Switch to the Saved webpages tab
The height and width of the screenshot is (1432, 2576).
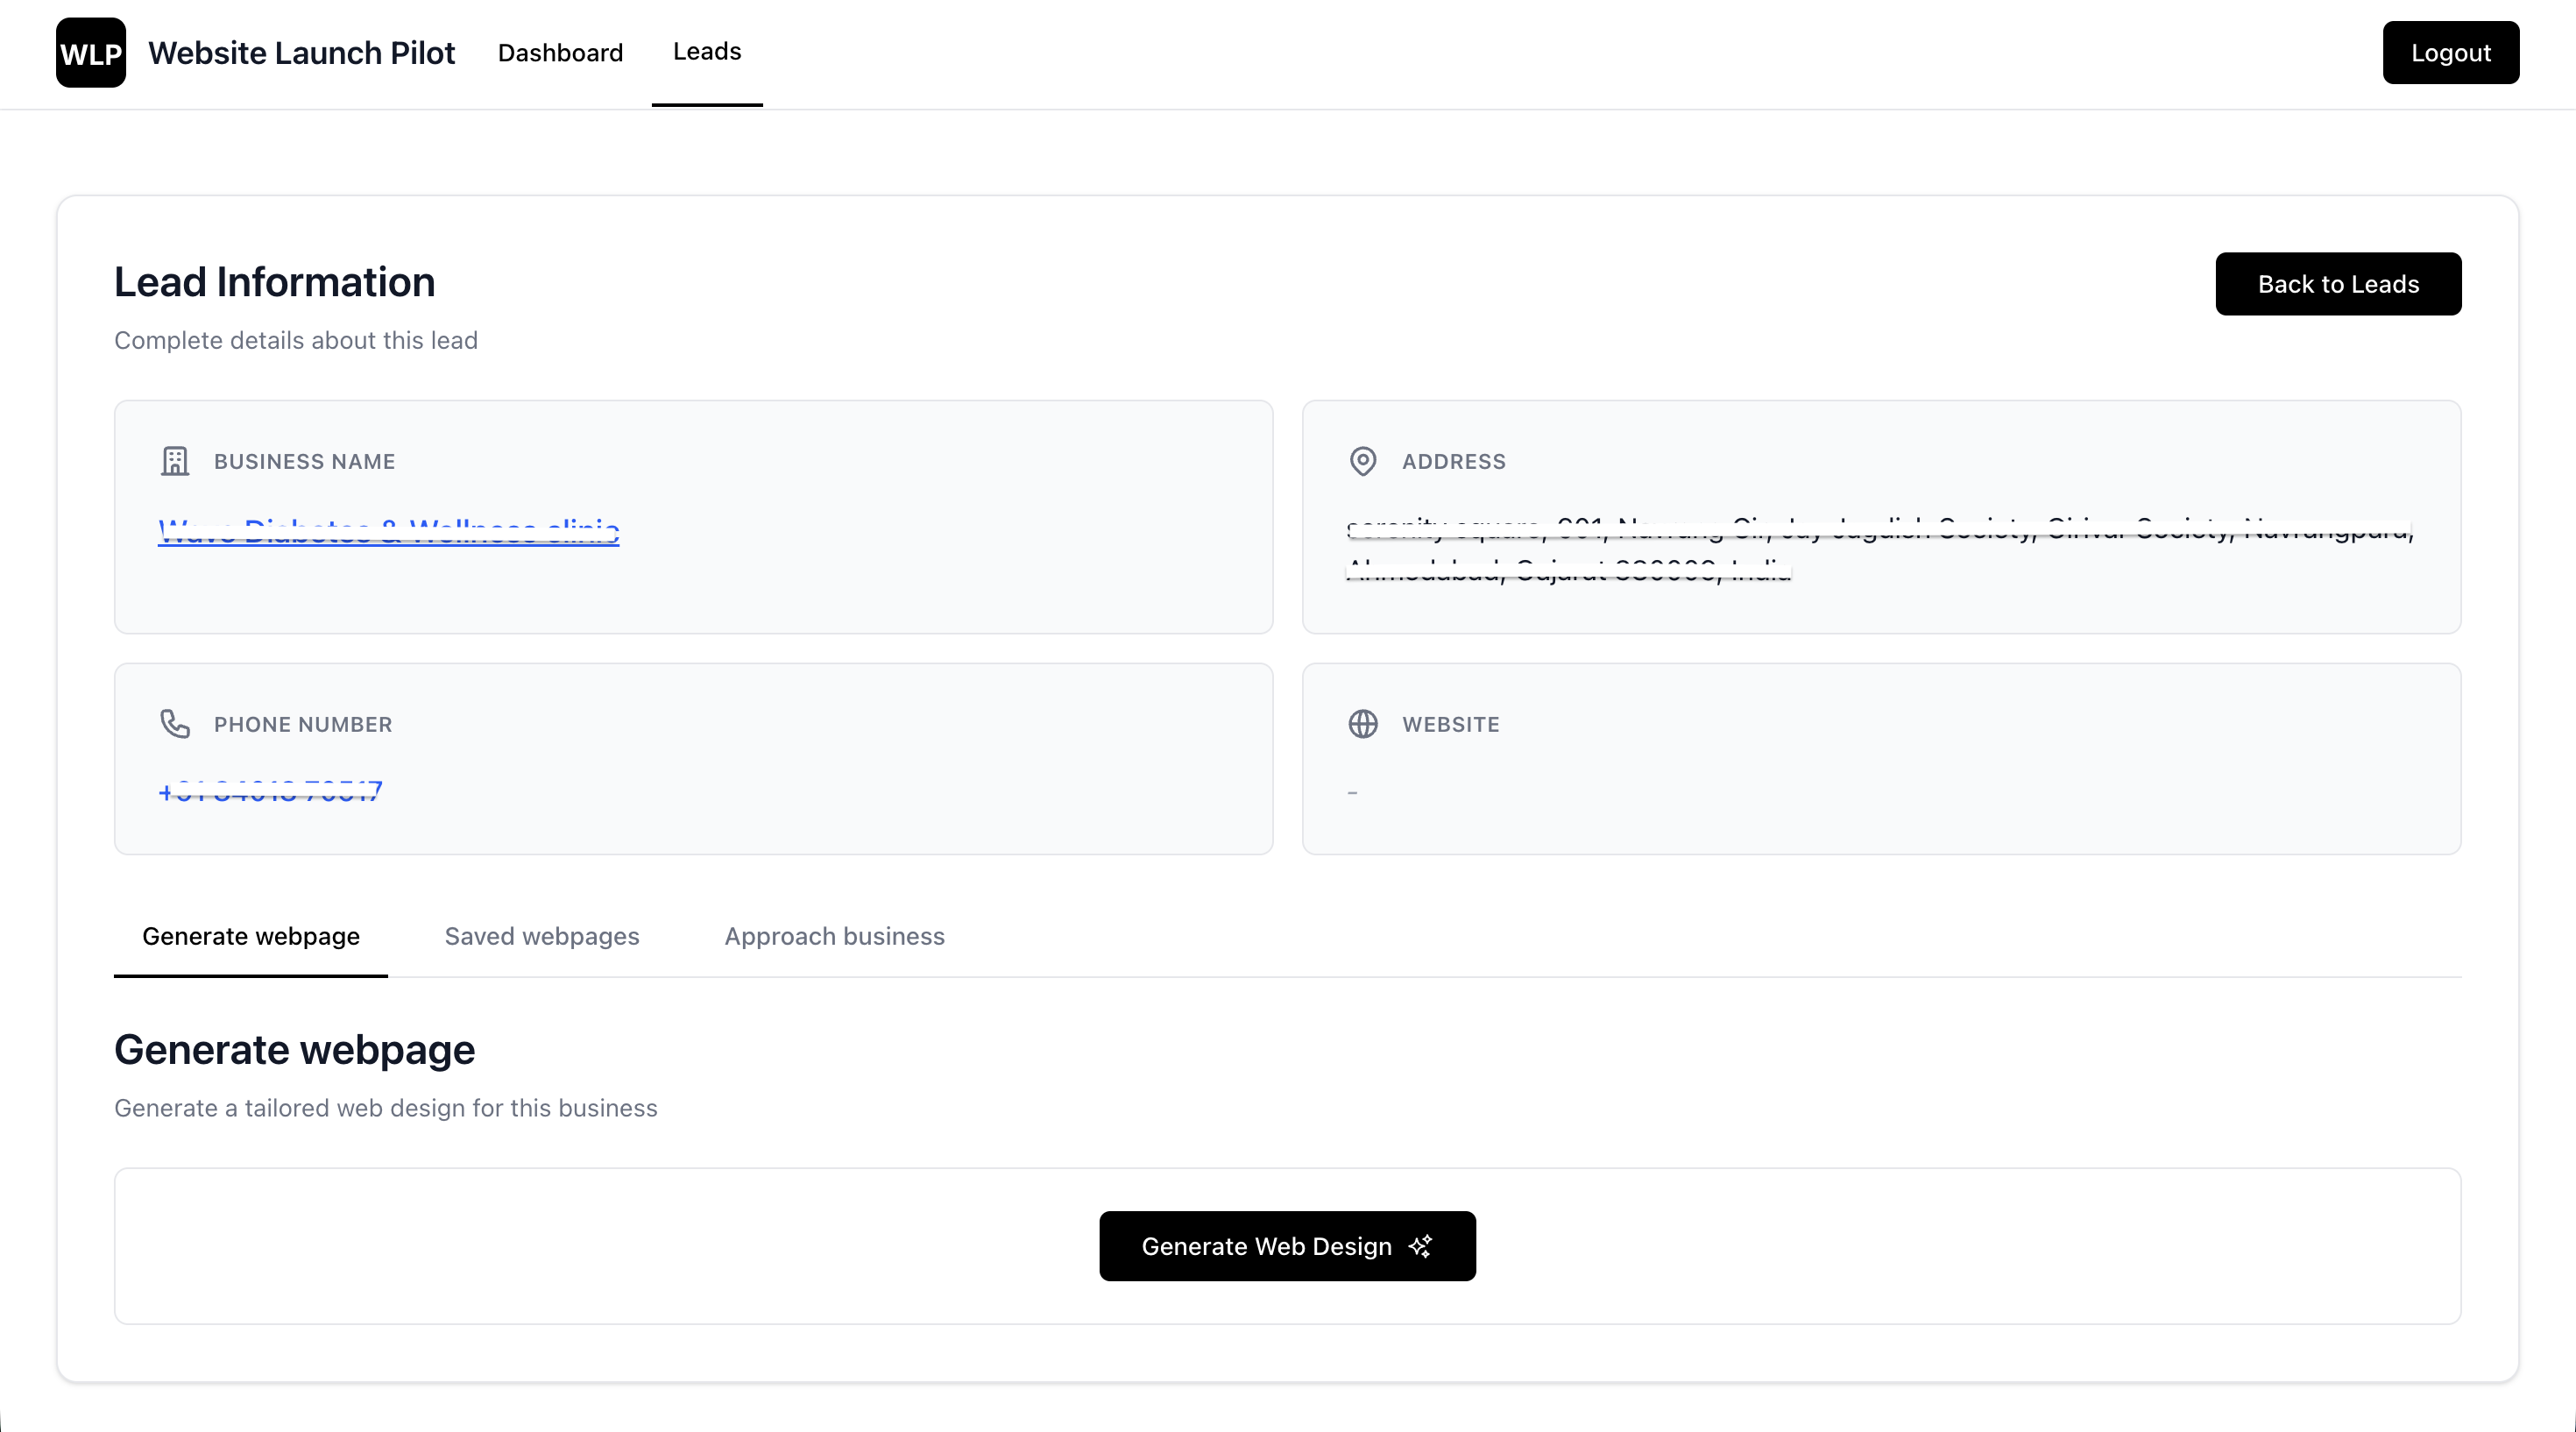pos(542,937)
